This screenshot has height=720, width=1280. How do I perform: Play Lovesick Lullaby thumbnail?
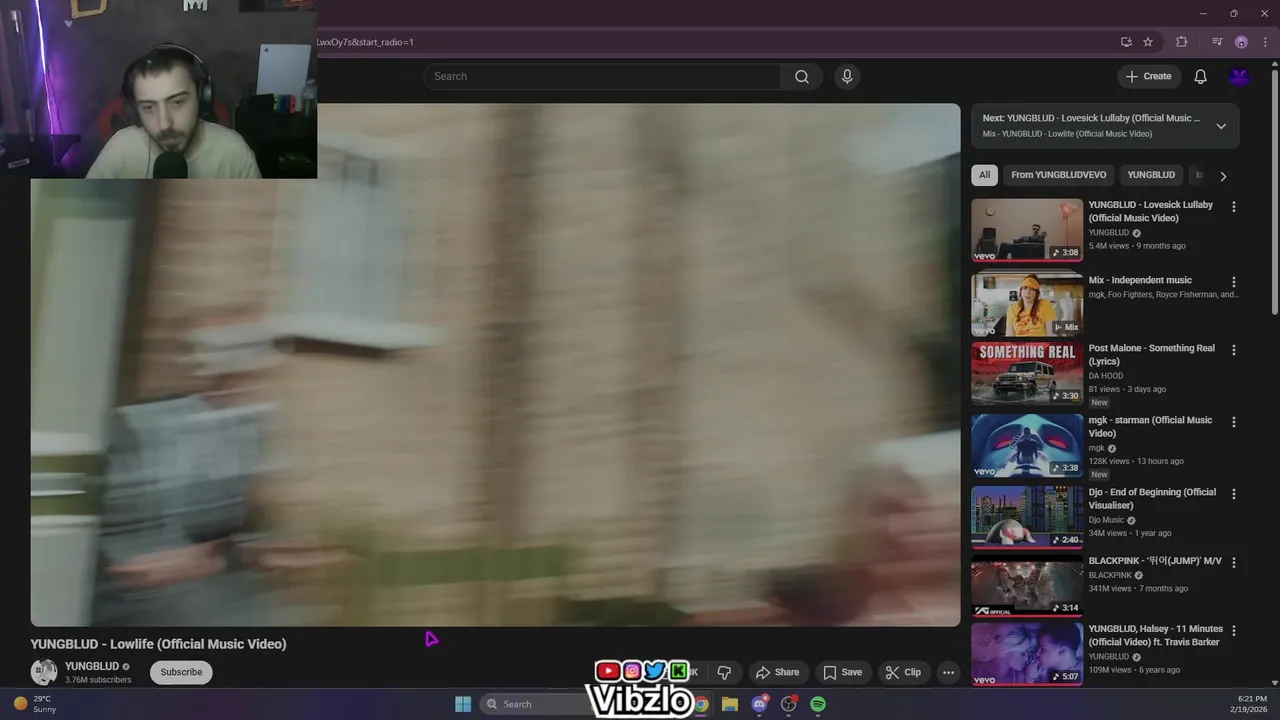point(1027,230)
